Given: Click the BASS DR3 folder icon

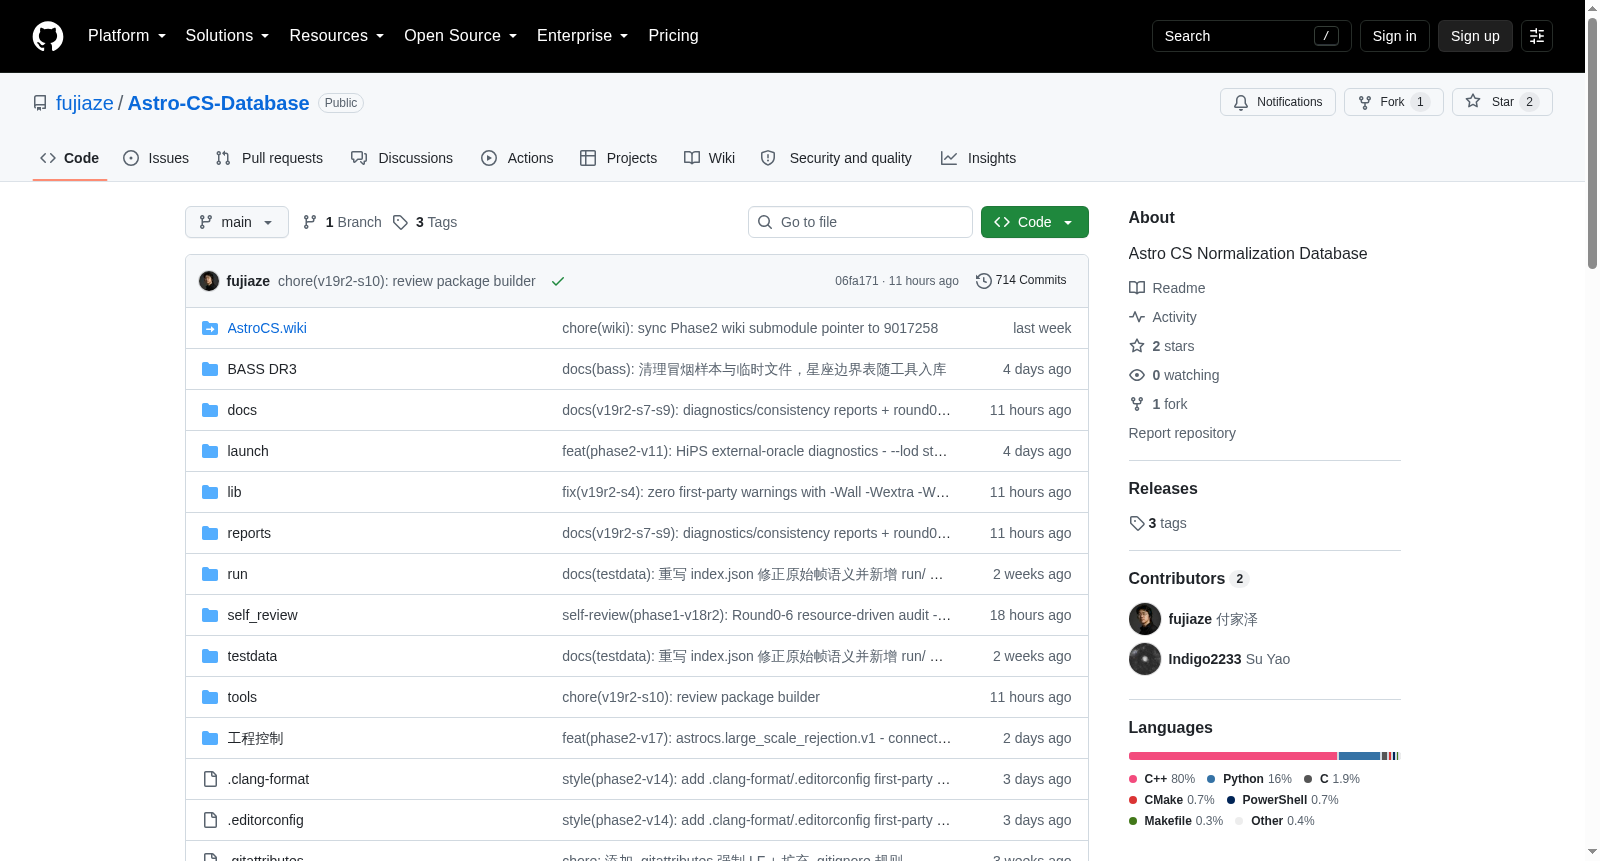Looking at the screenshot, I should tap(210, 369).
